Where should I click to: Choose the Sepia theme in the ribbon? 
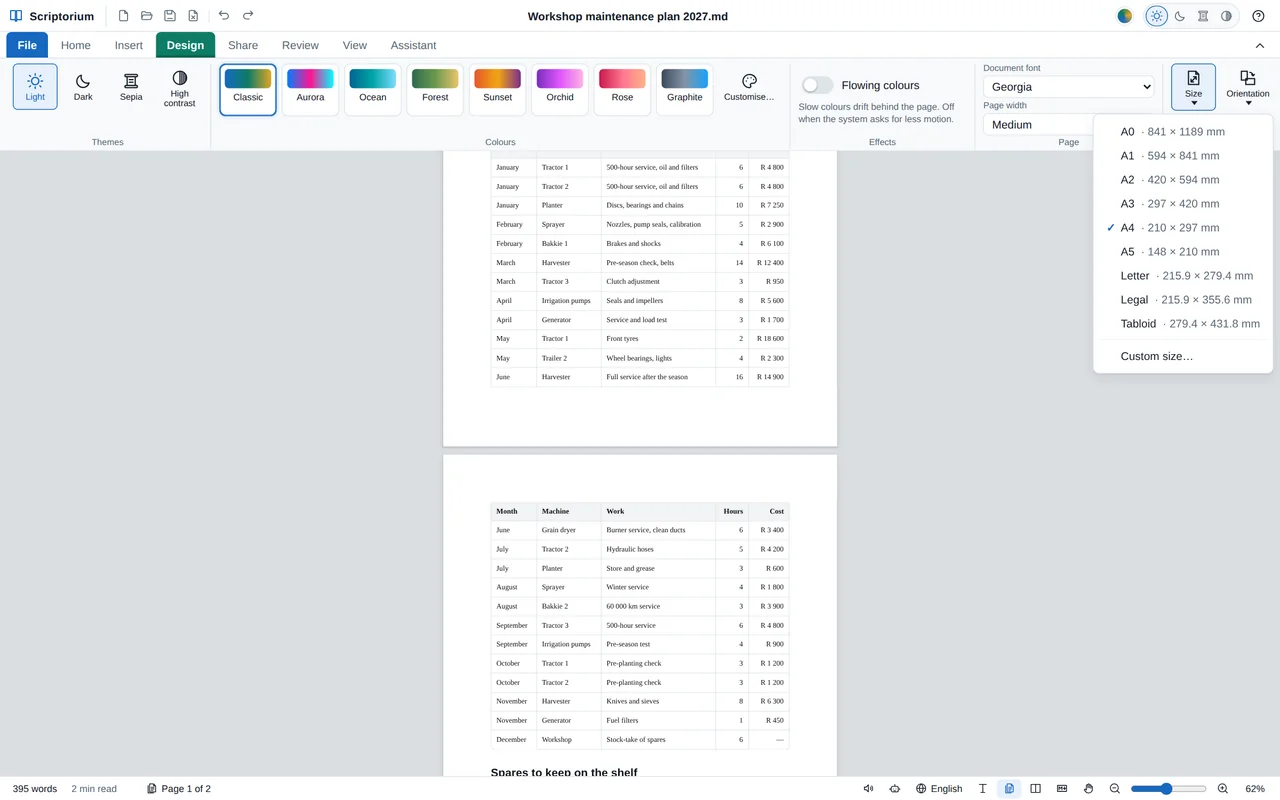[131, 87]
